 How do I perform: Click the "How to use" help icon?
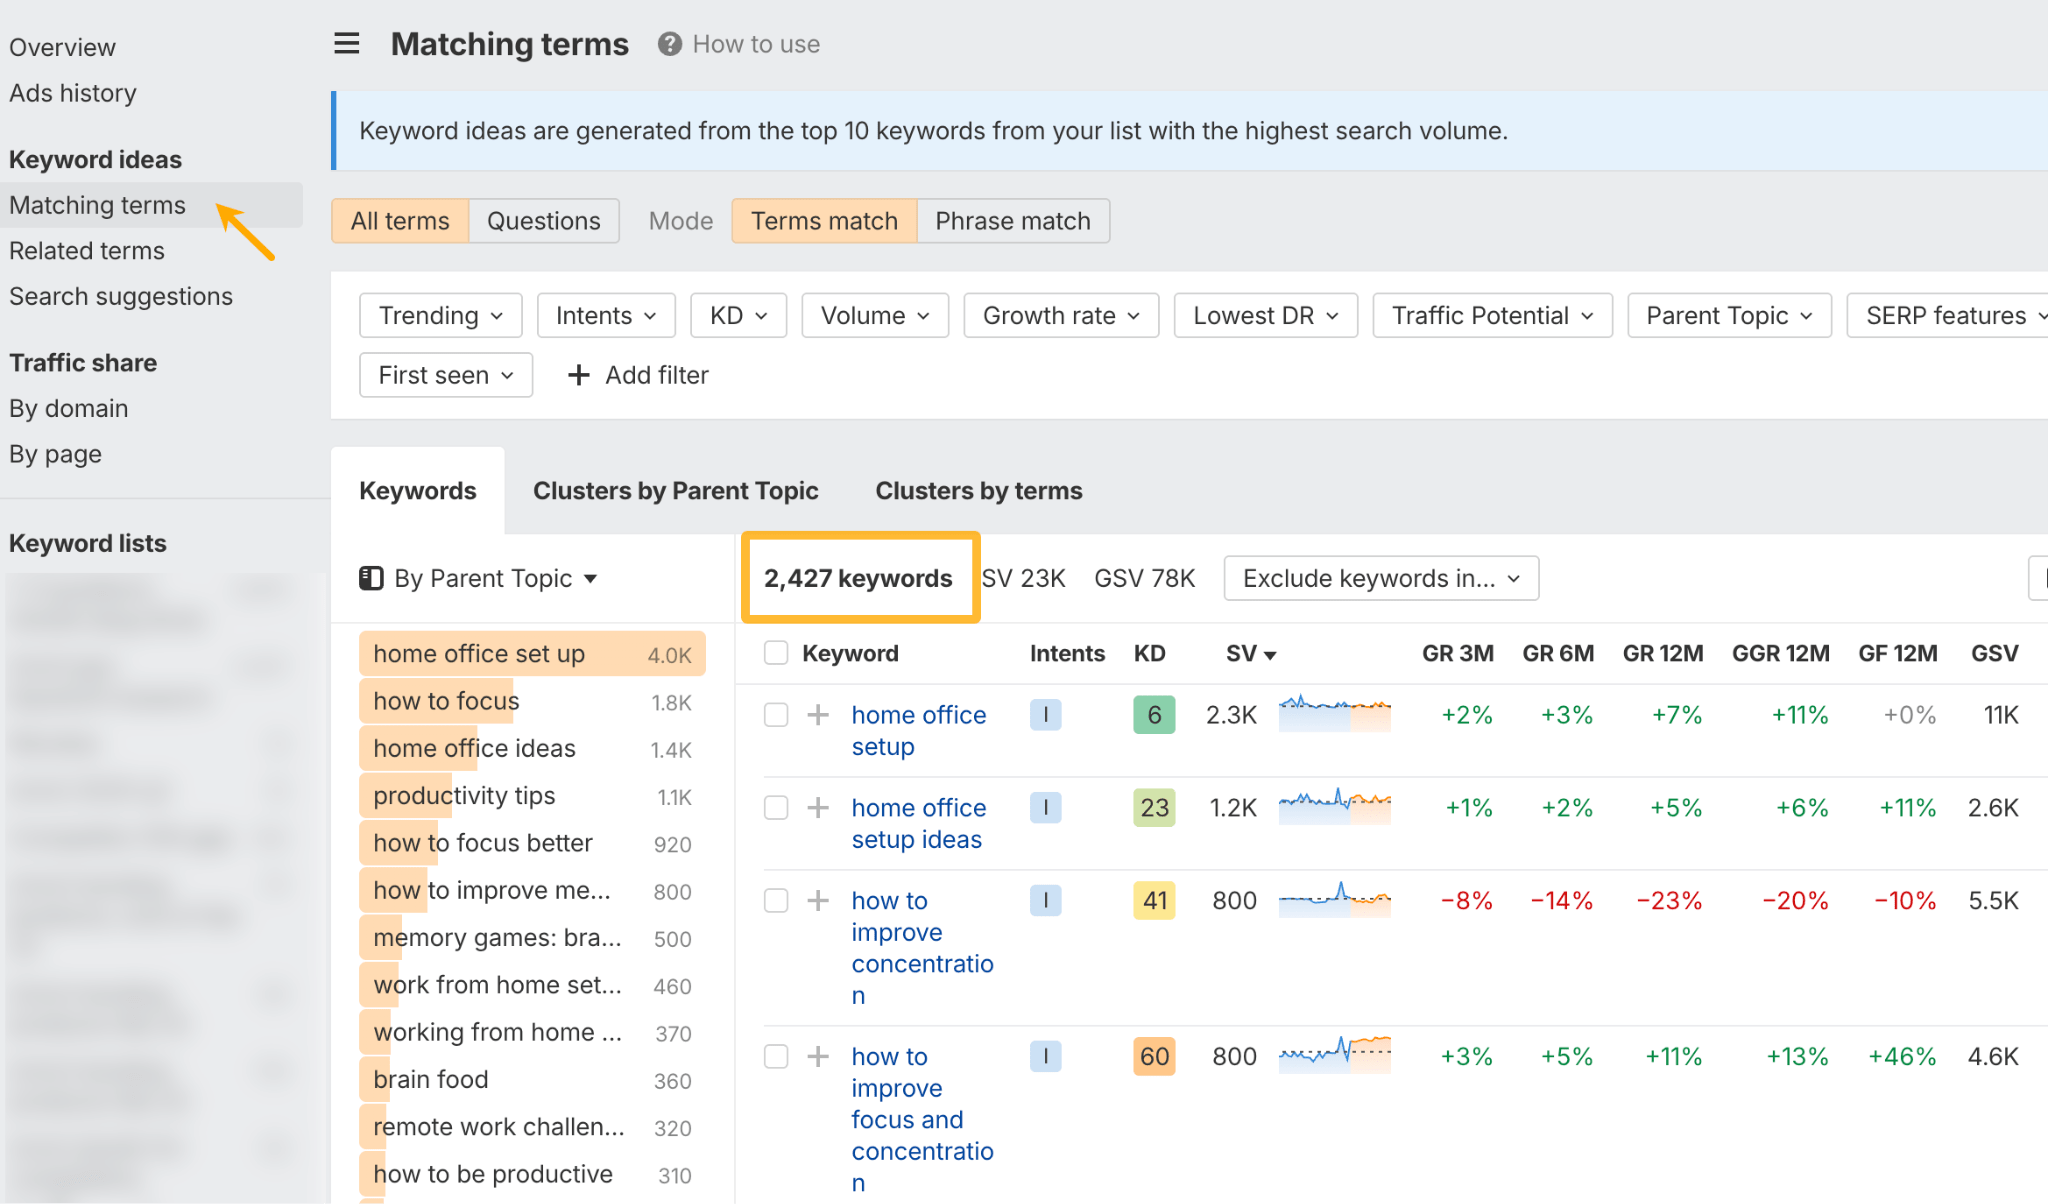tap(669, 43)
